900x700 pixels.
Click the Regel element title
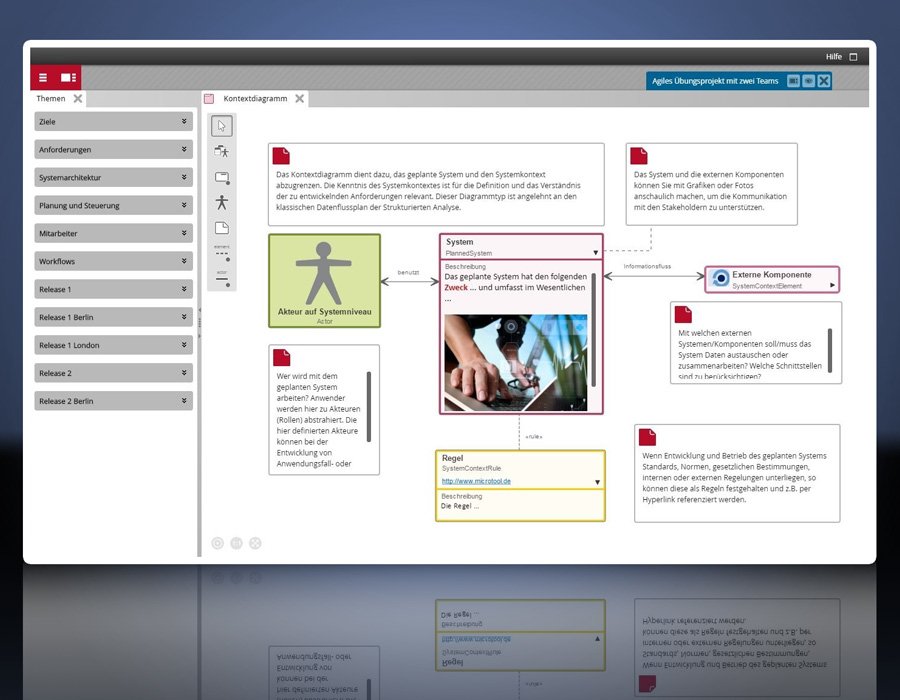[x=452, y=458]
